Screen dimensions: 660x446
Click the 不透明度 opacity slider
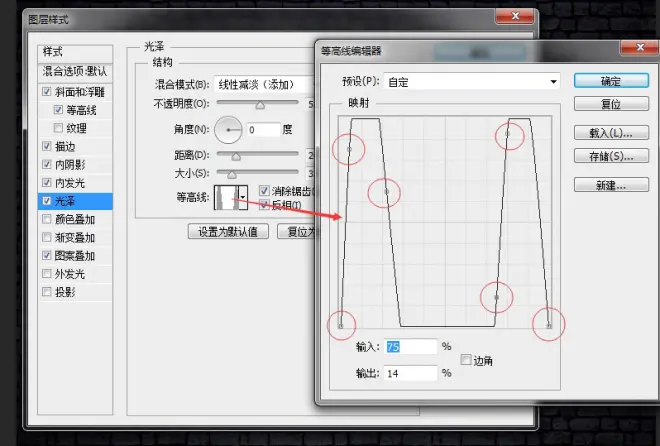coord(260,104)
